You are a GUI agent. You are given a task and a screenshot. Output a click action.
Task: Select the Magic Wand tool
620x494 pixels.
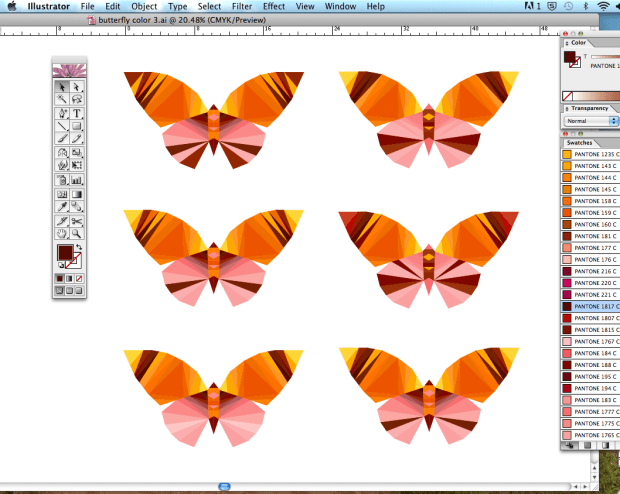pyautogui.click(x=61, y=100)
